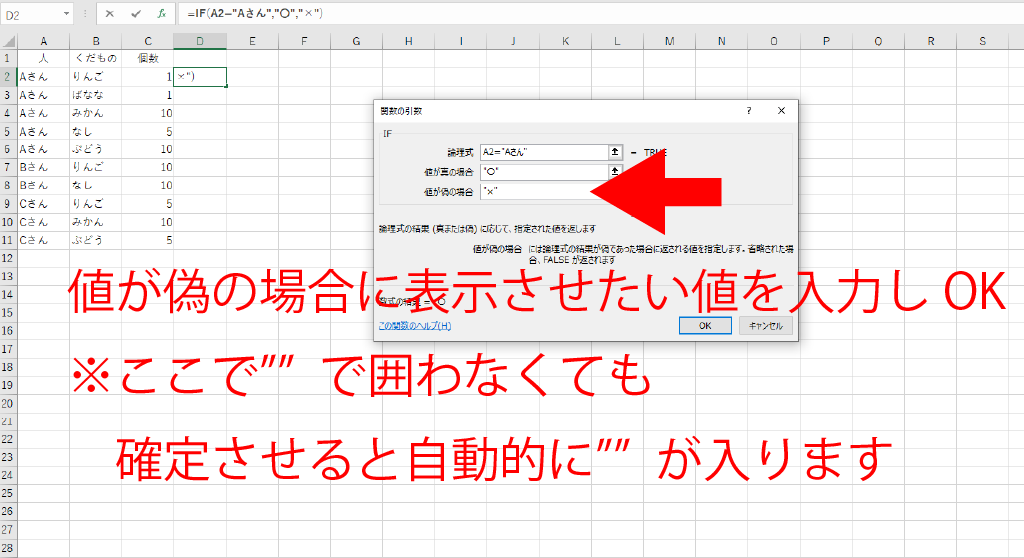Click the enter checkmark icon in formula bar

click(x=135, y=14)
